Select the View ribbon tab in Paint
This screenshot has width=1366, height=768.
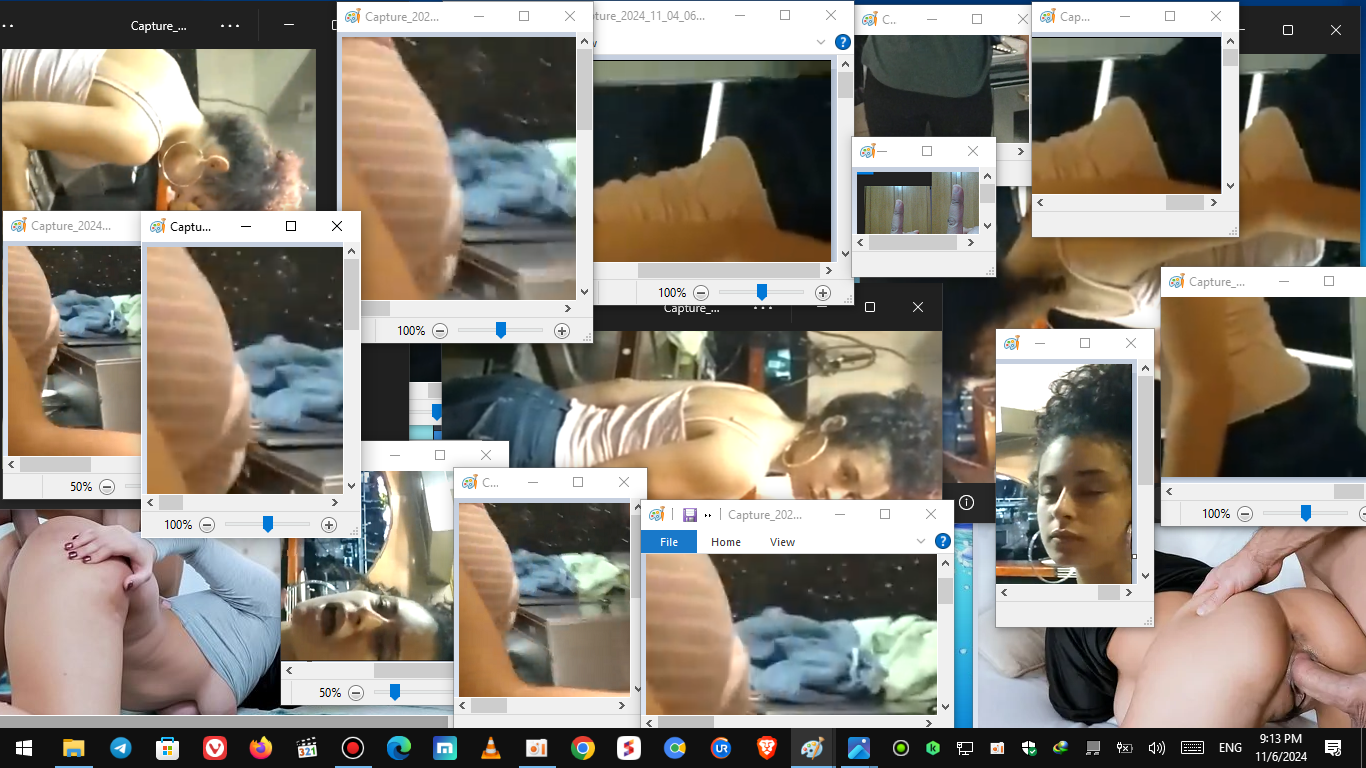[x=782, y=542]
